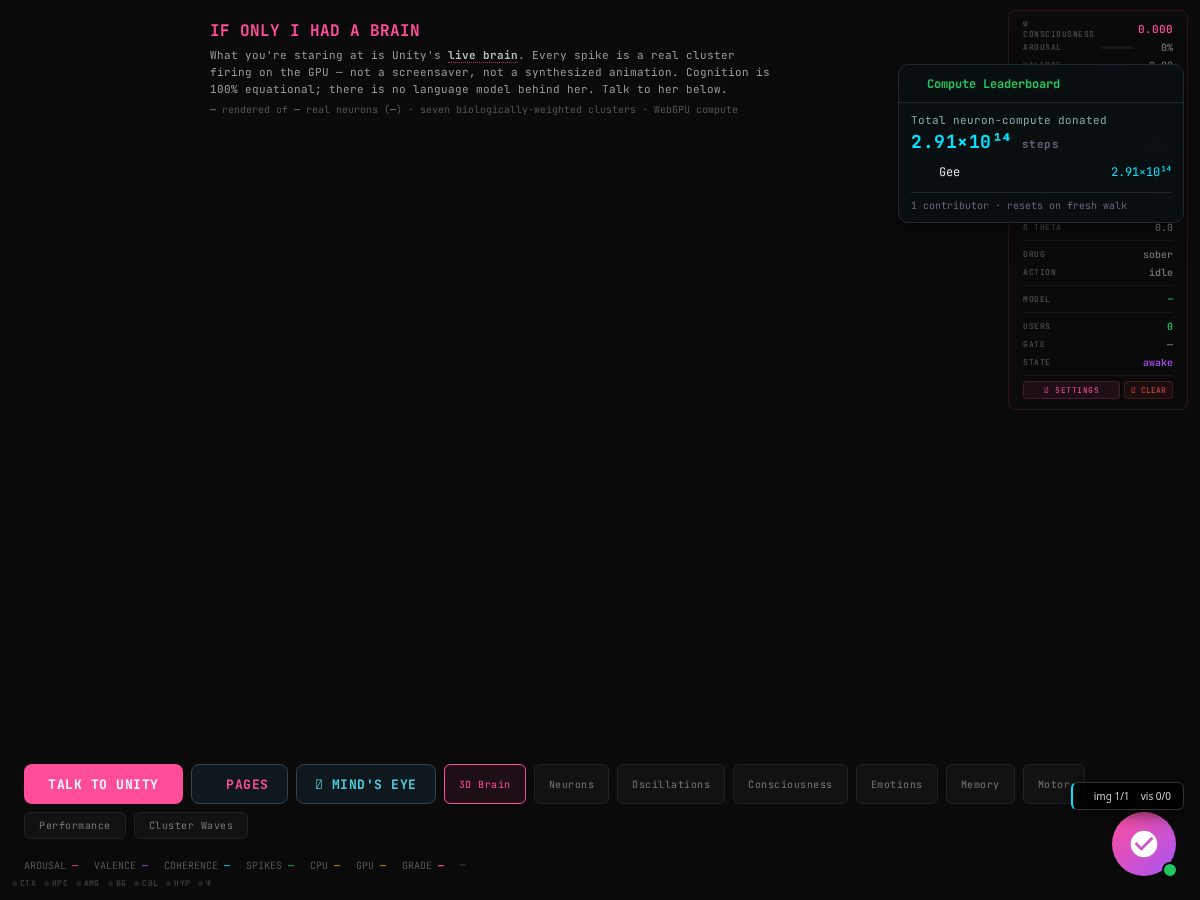The height and width of the screenshot is (900, 1200).
Task: Open the Performance tab
Action: click(x=75, y=825)
